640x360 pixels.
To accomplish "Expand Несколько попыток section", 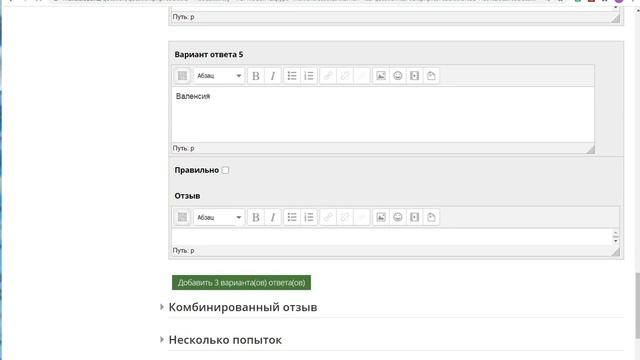I will pos(225,340).
